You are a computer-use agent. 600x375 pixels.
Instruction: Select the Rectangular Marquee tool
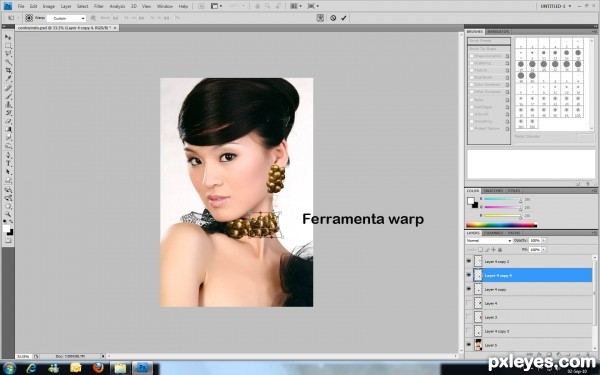point(8,46)
